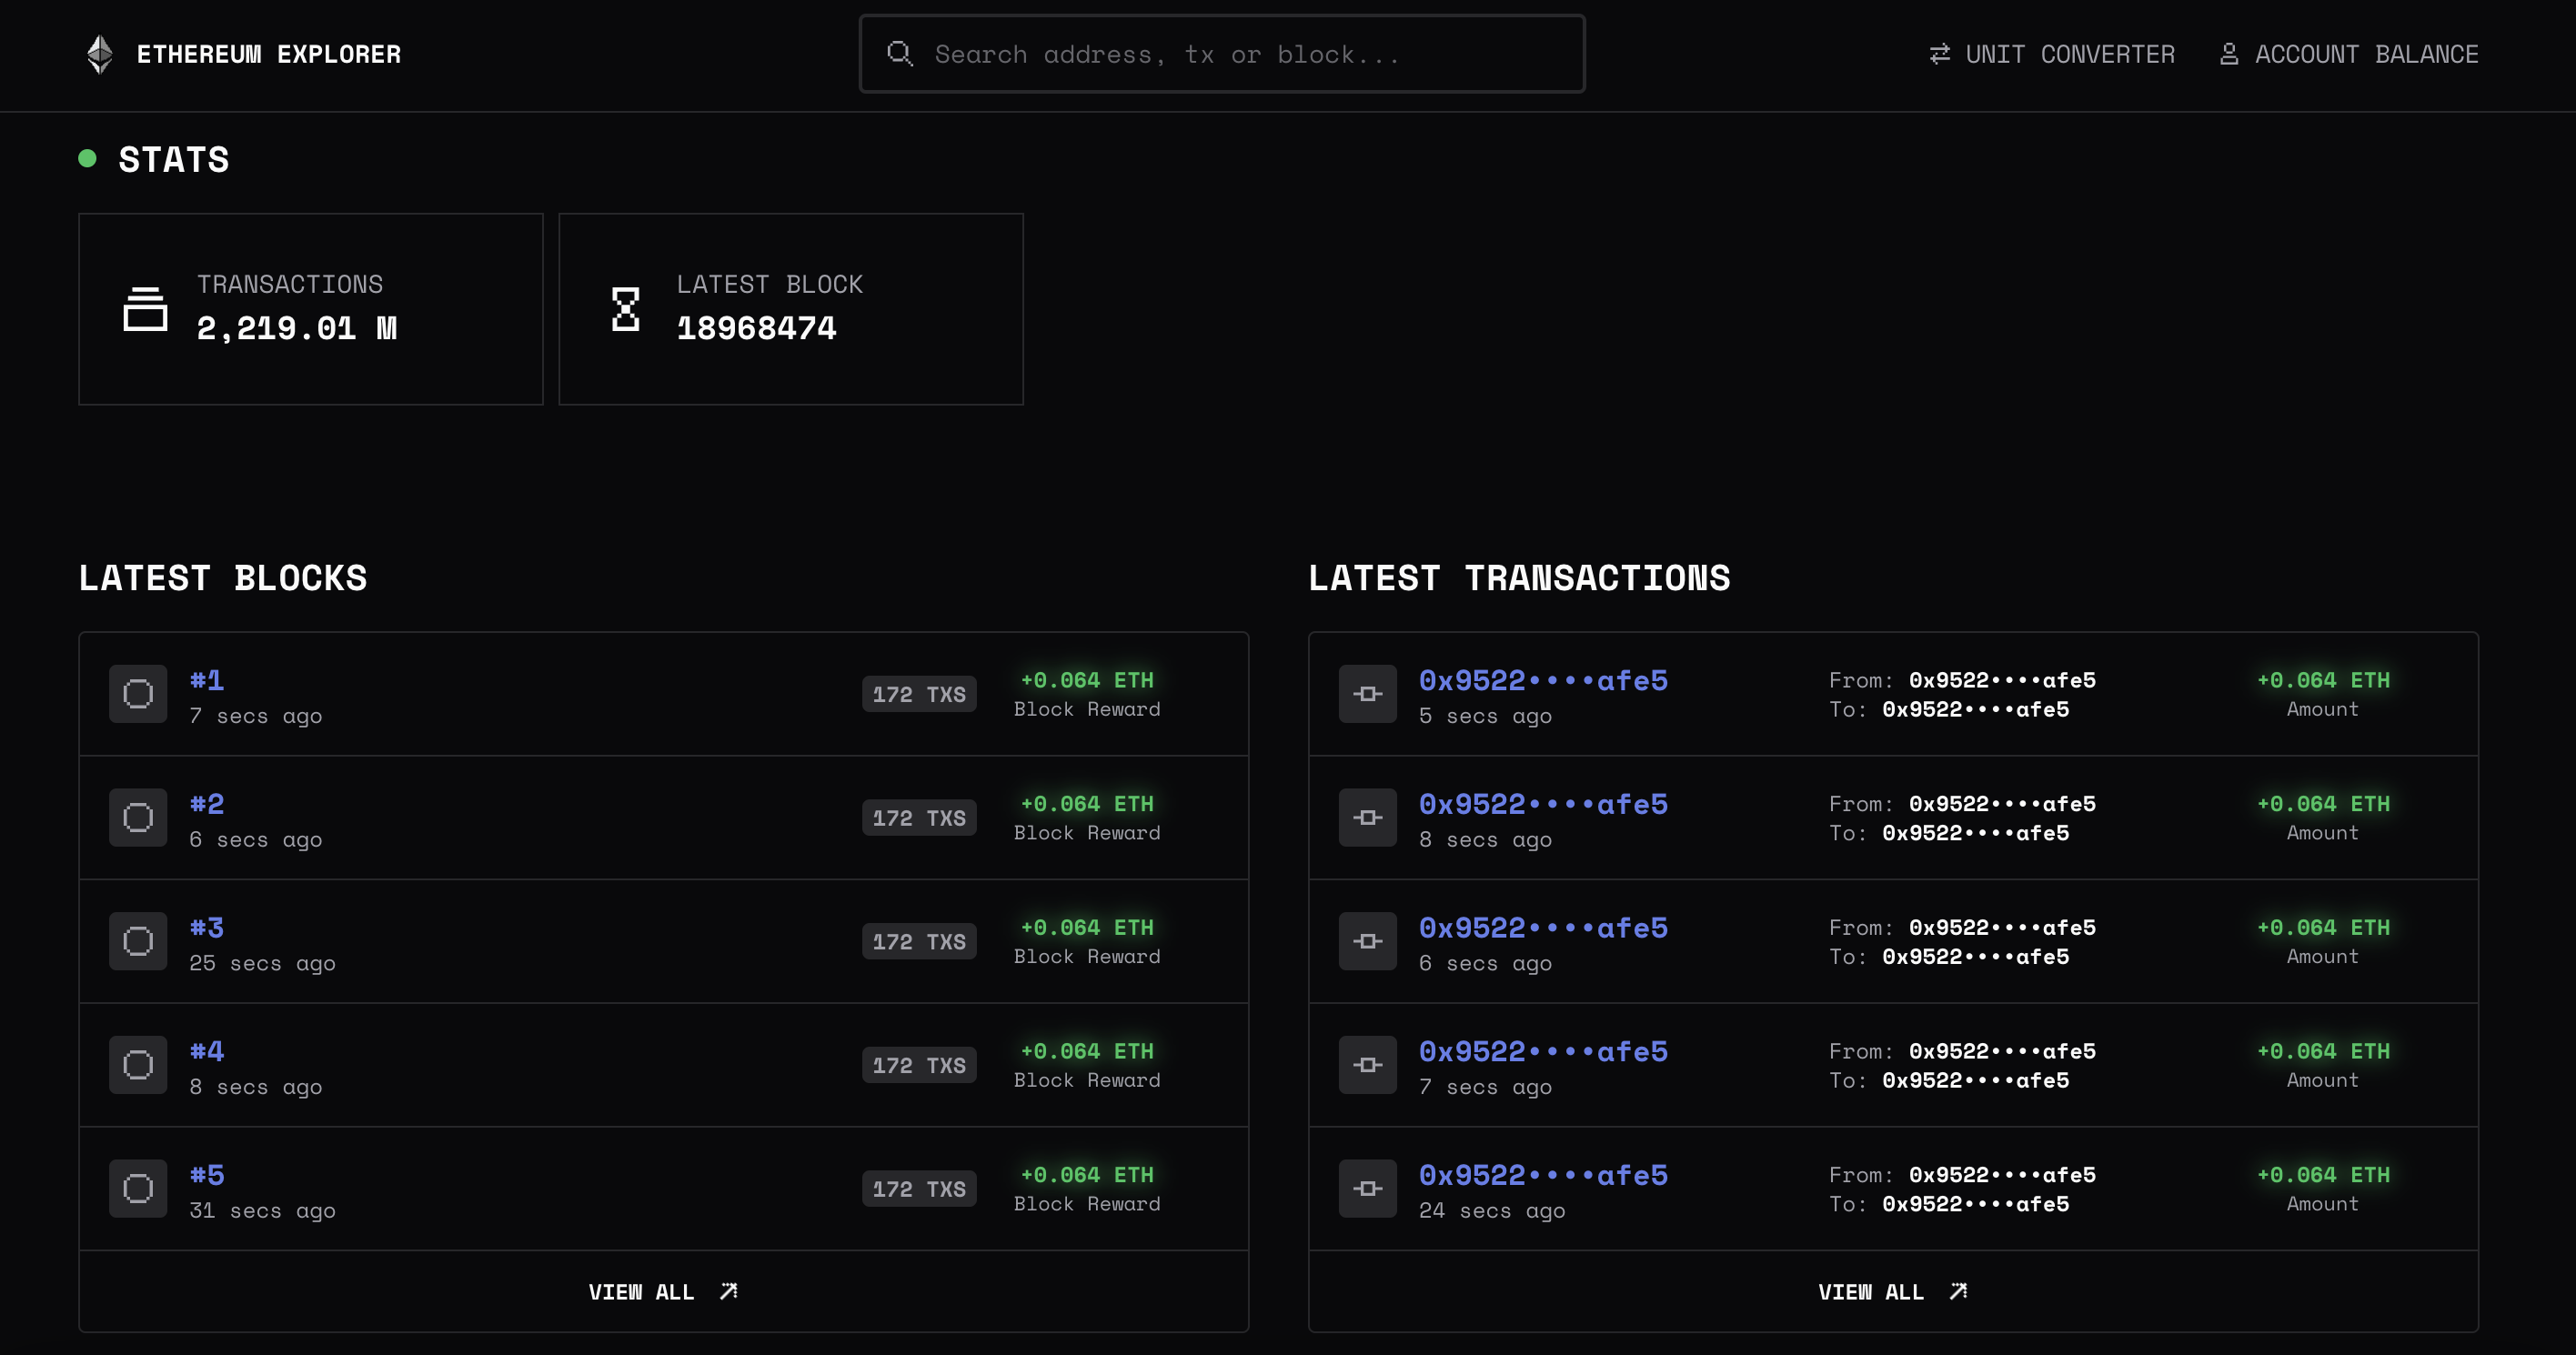Open Unit Converter from the header
Viewport: 2576px width, 1355px height.
click(2069, 54)
